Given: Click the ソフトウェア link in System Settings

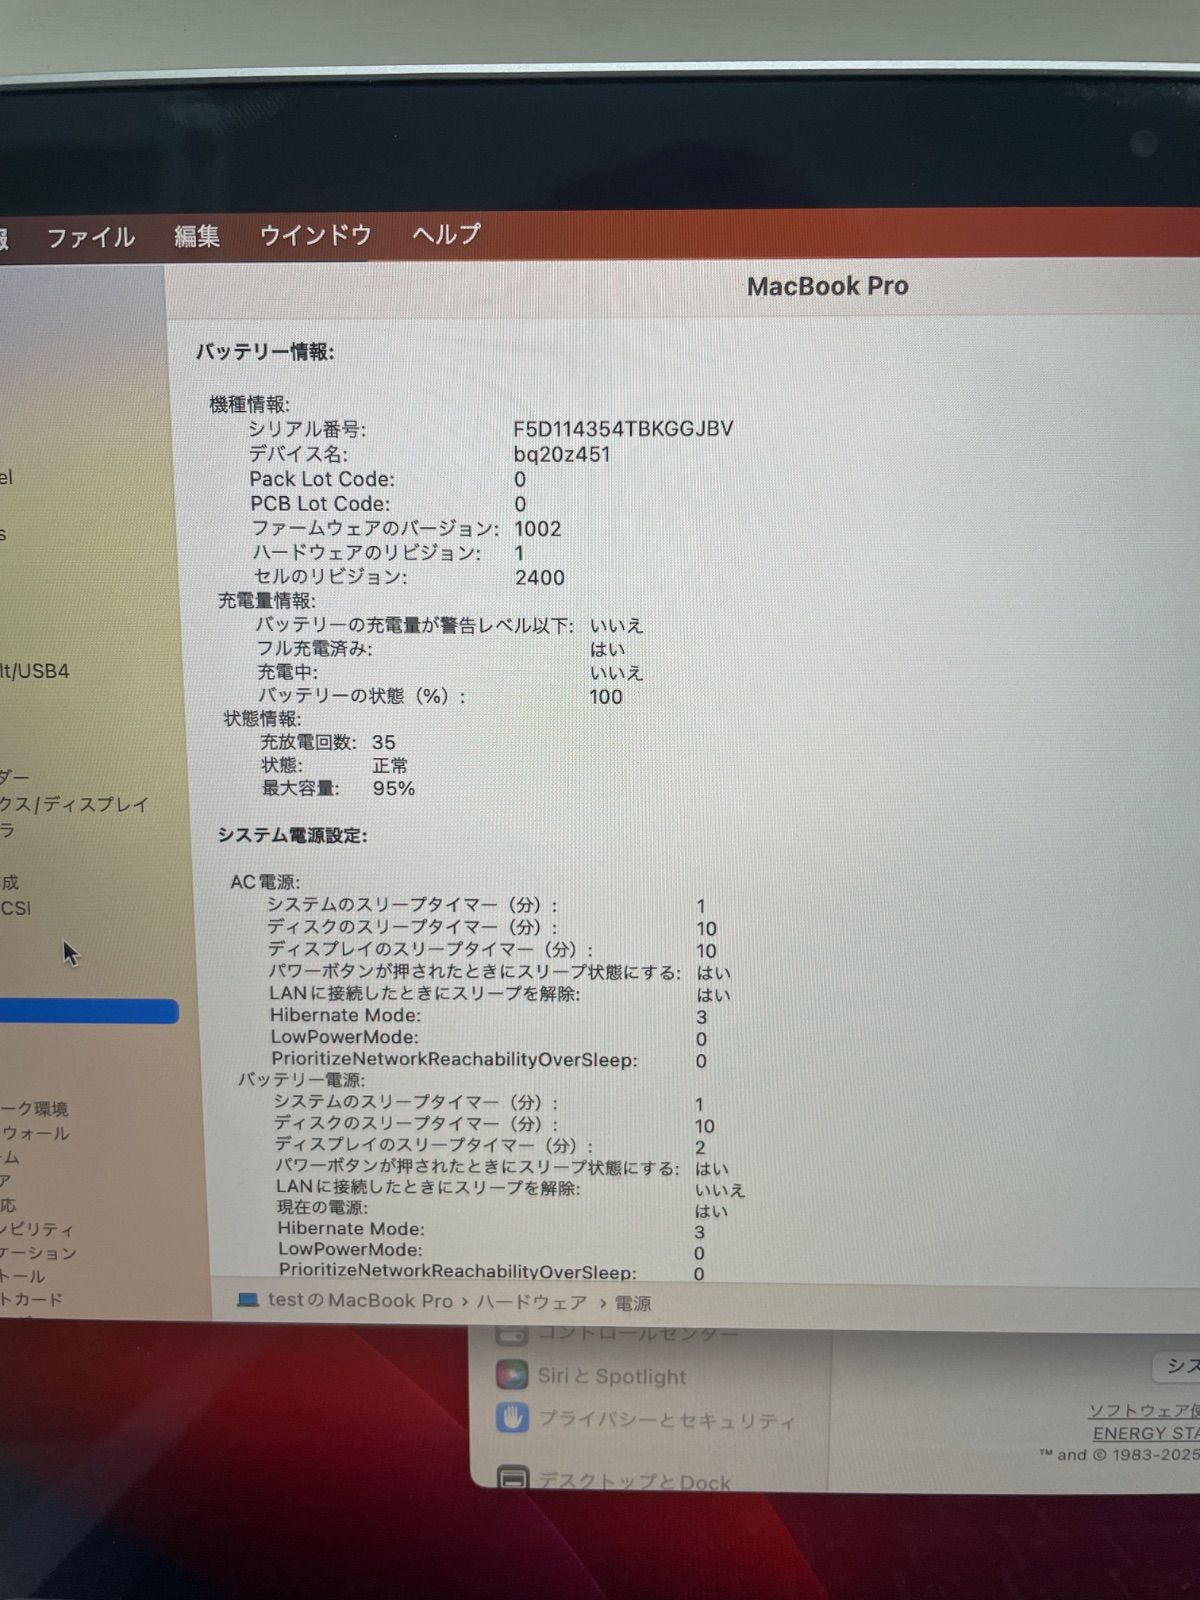Looking at the screenshot, I should point(1143,1410).
